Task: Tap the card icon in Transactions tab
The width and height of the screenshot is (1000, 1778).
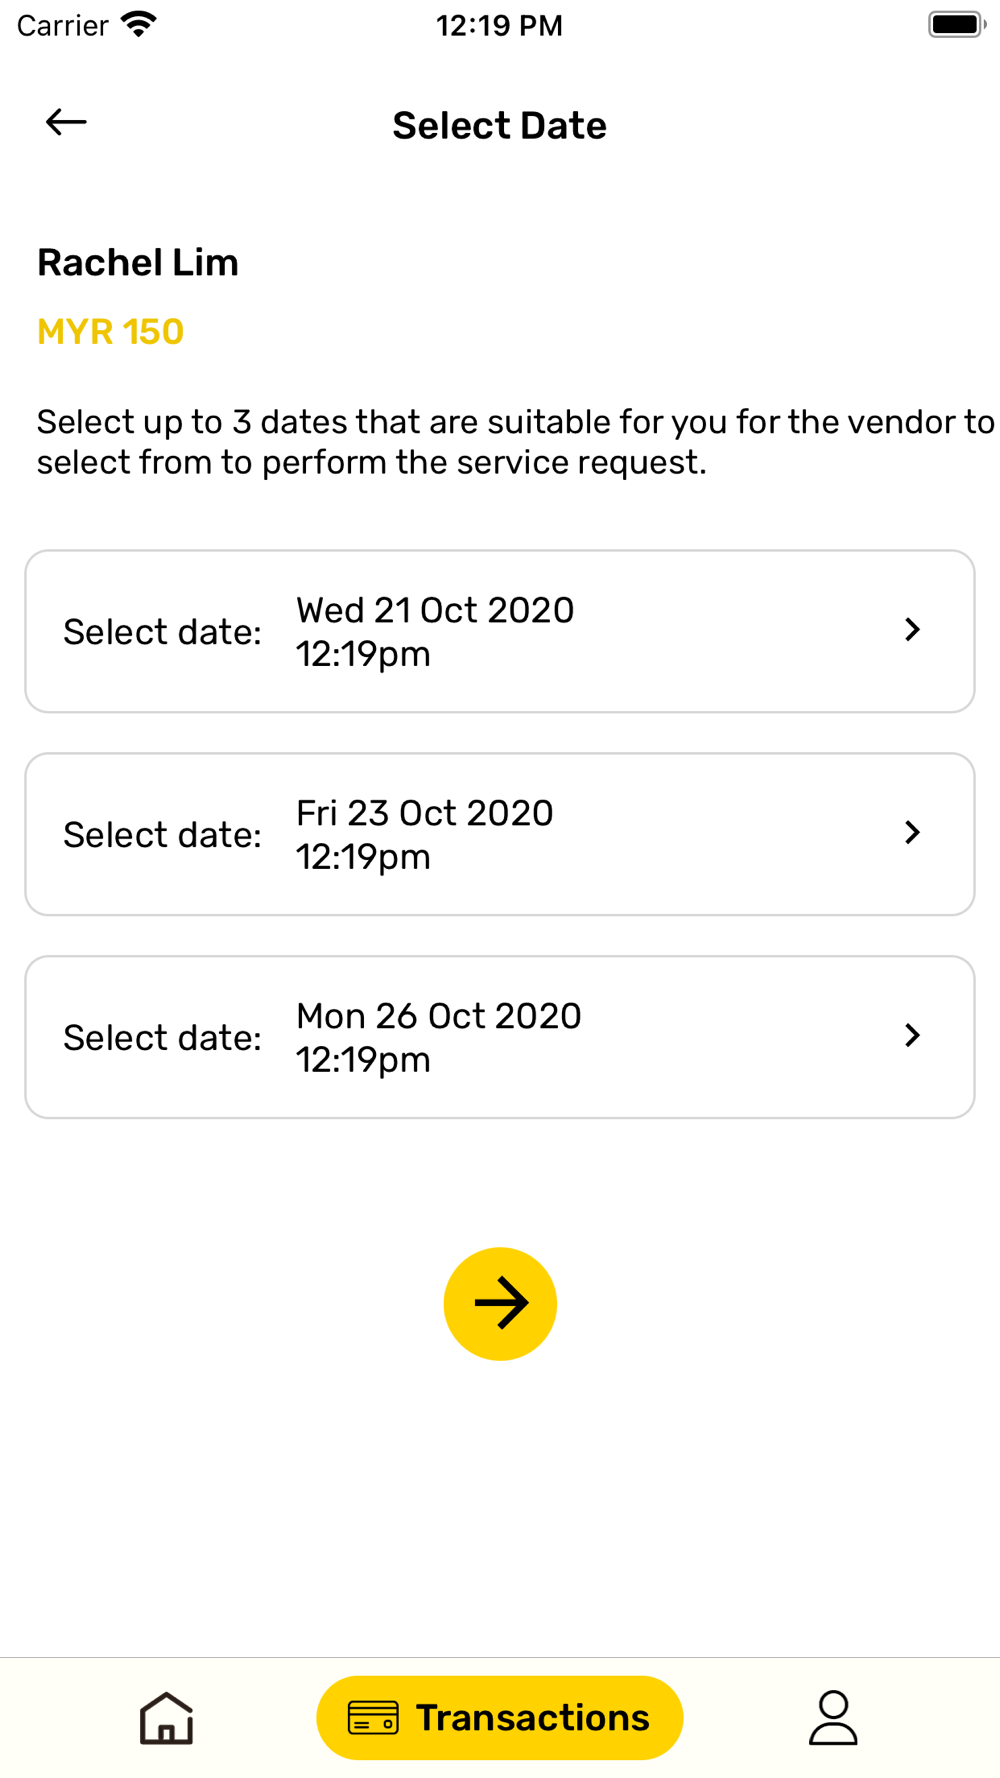Action: pyautogui.click(x=373, y=1718)
